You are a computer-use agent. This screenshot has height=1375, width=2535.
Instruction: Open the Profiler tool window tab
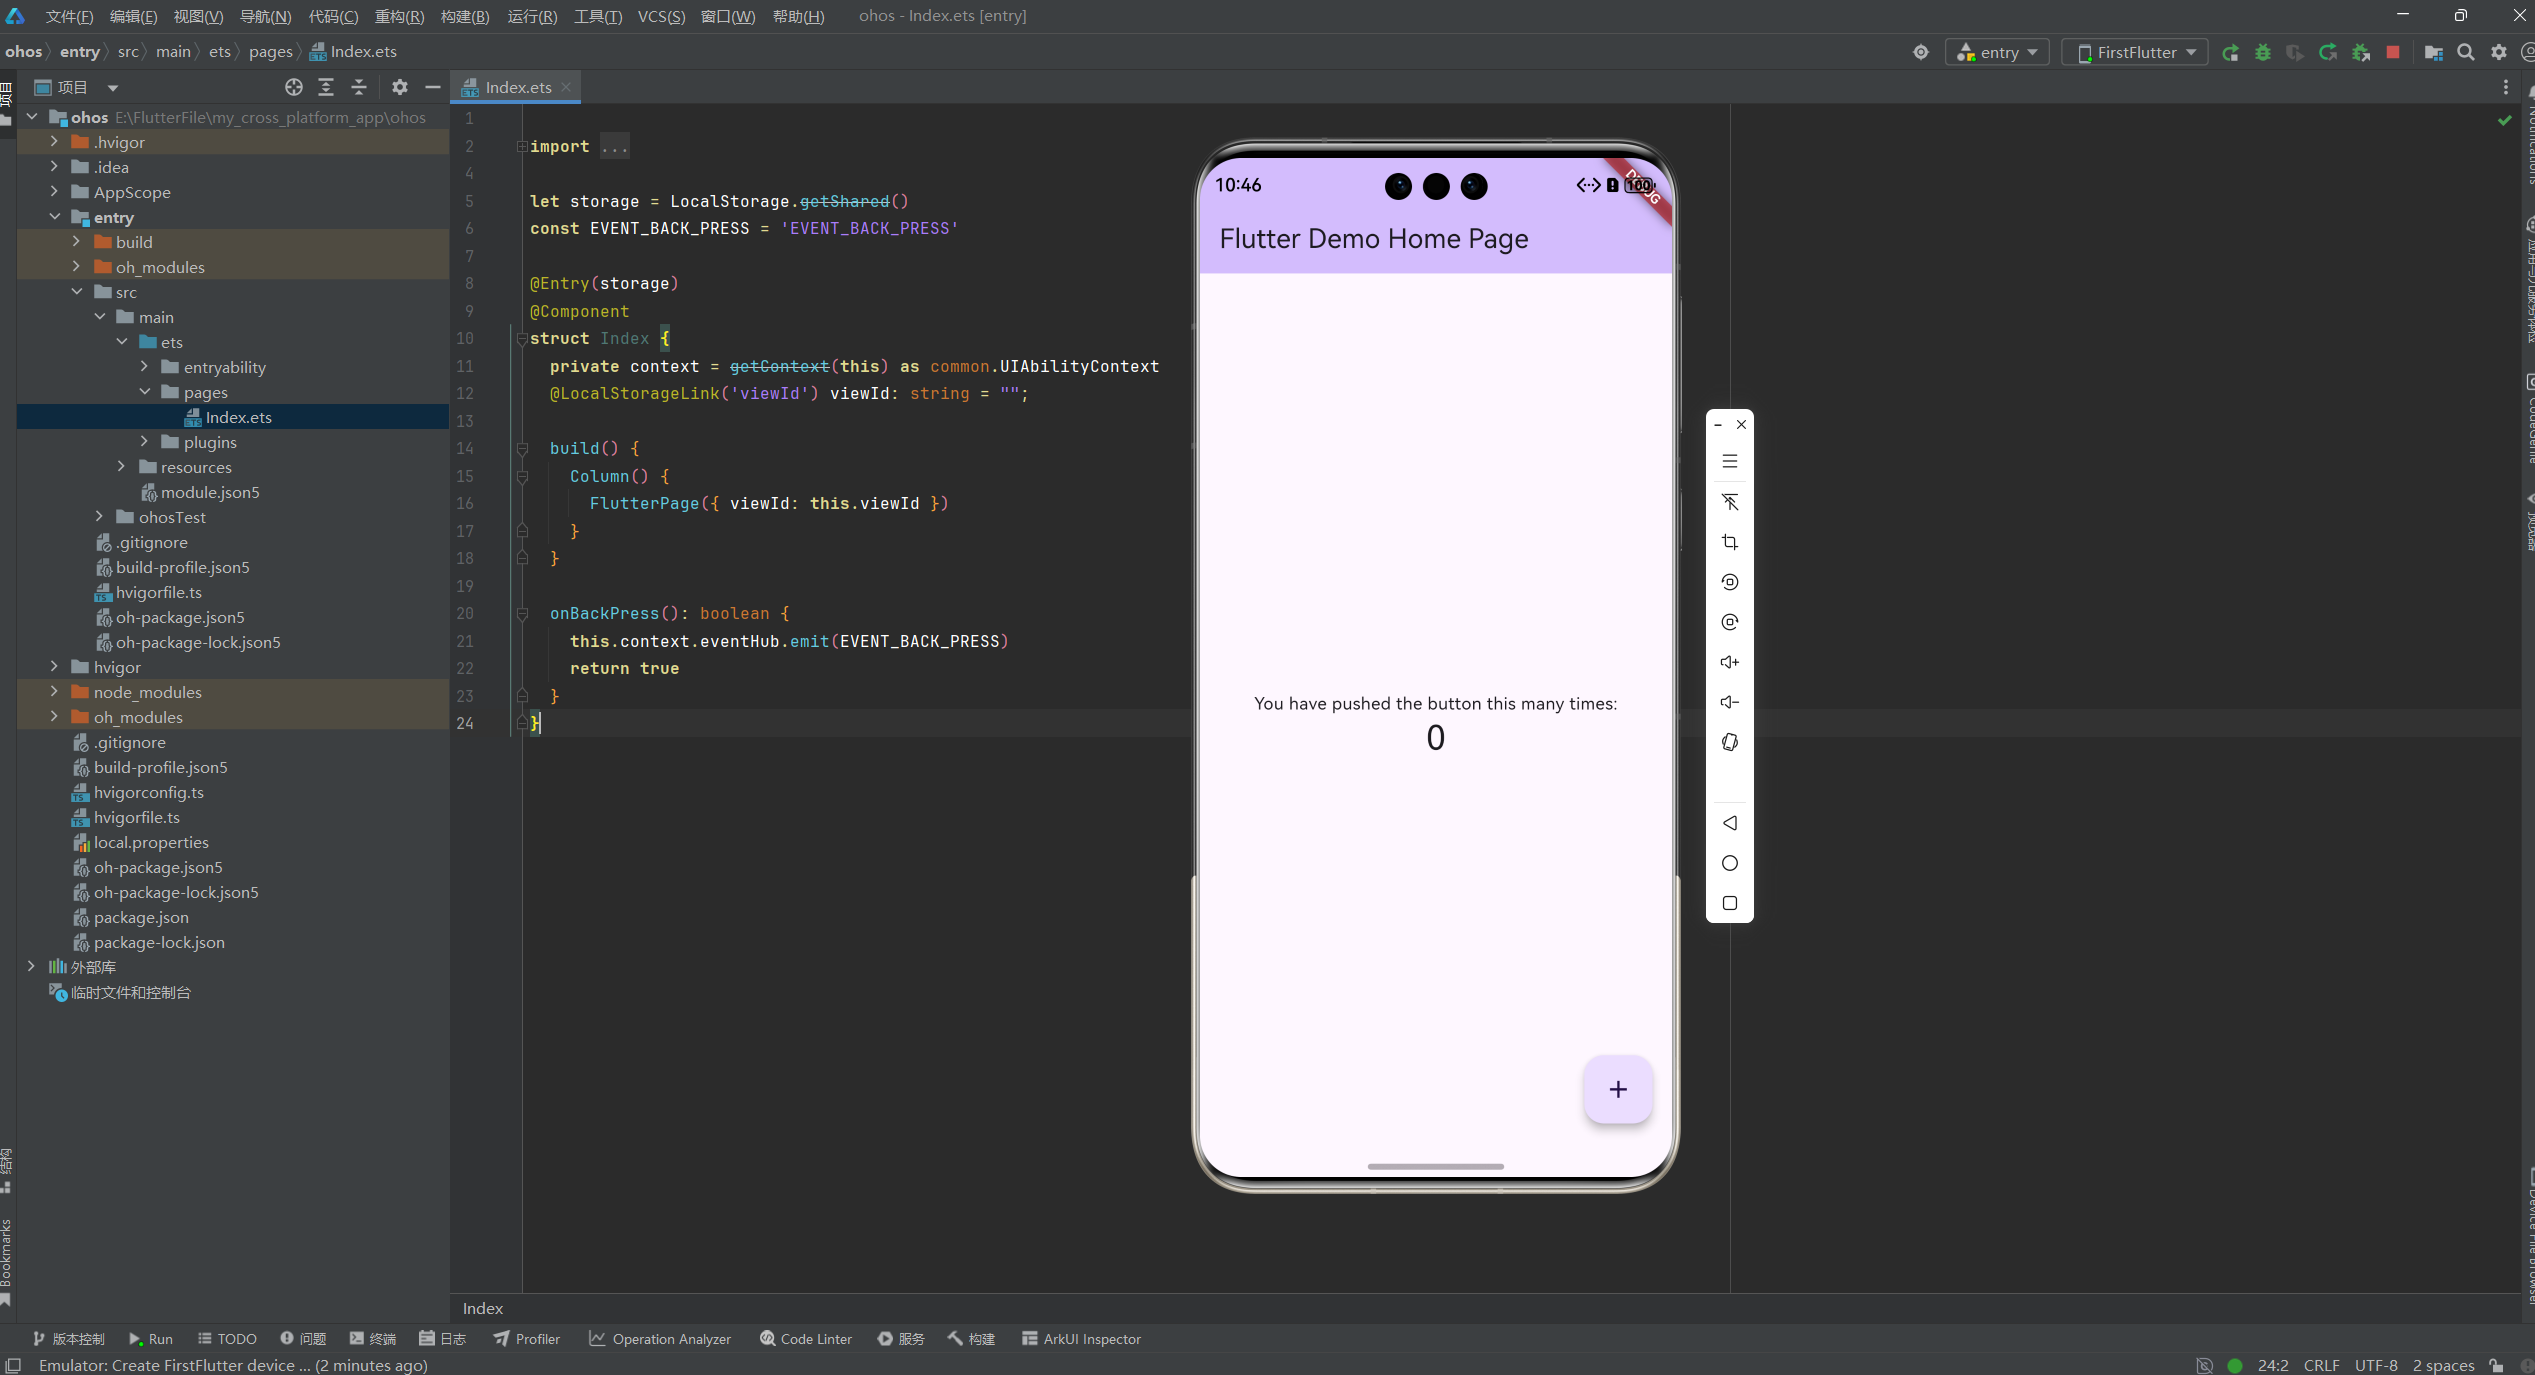527,1339
